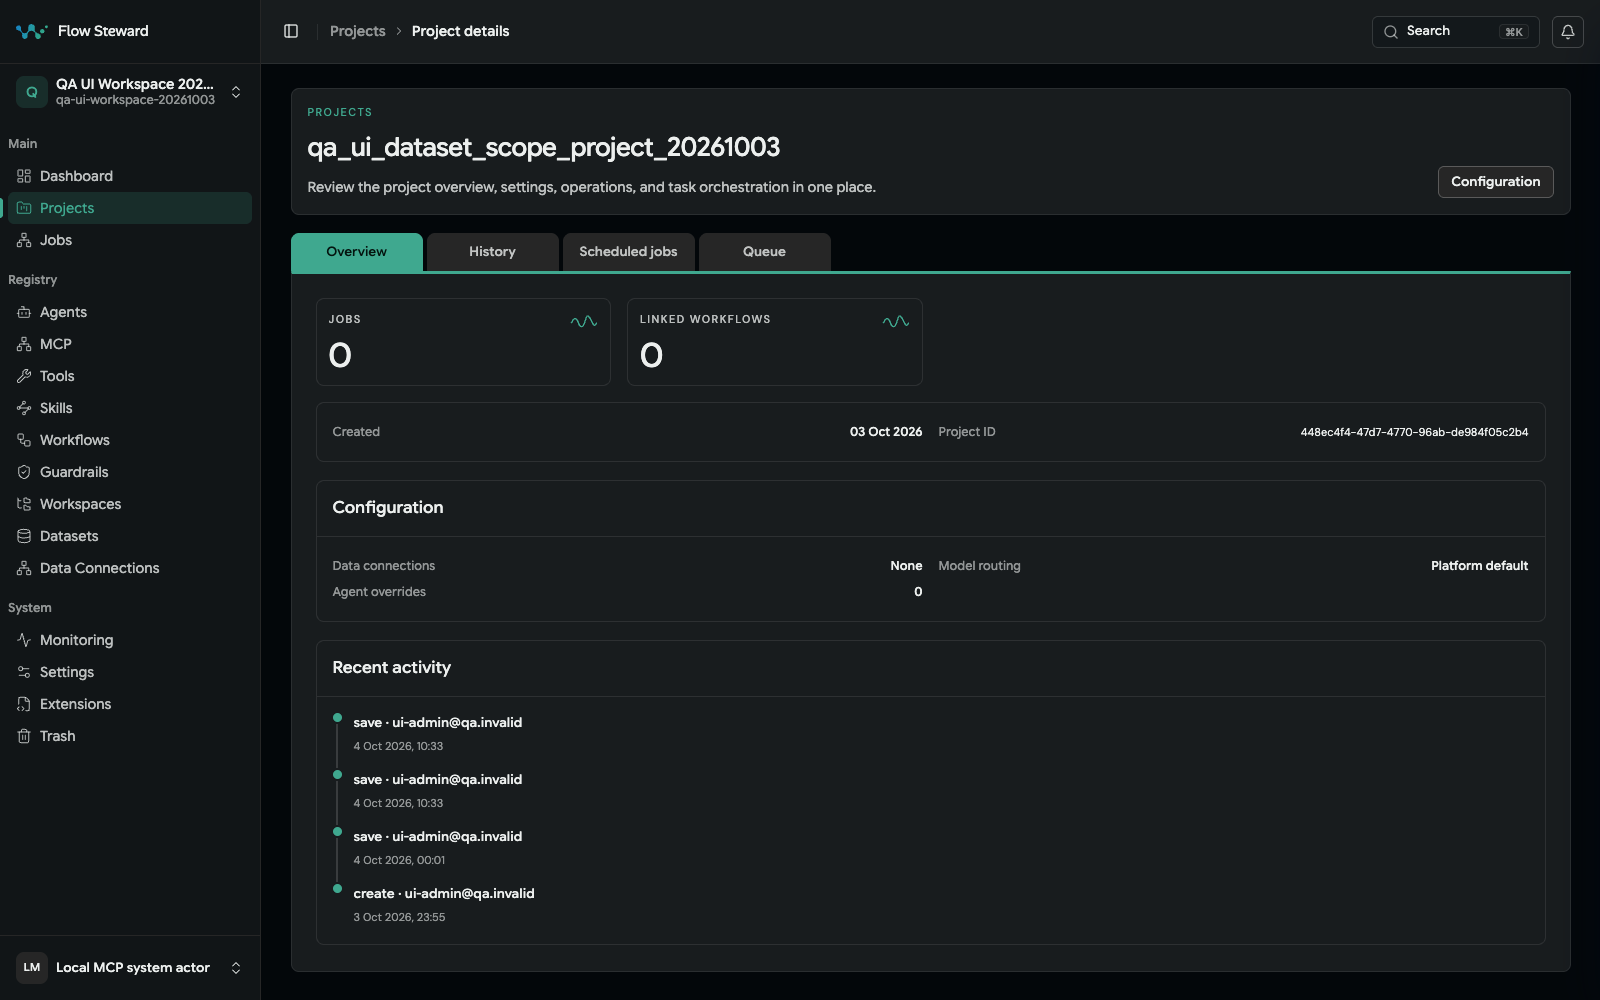Open notifications bell icon

[x=1568, y=31]
